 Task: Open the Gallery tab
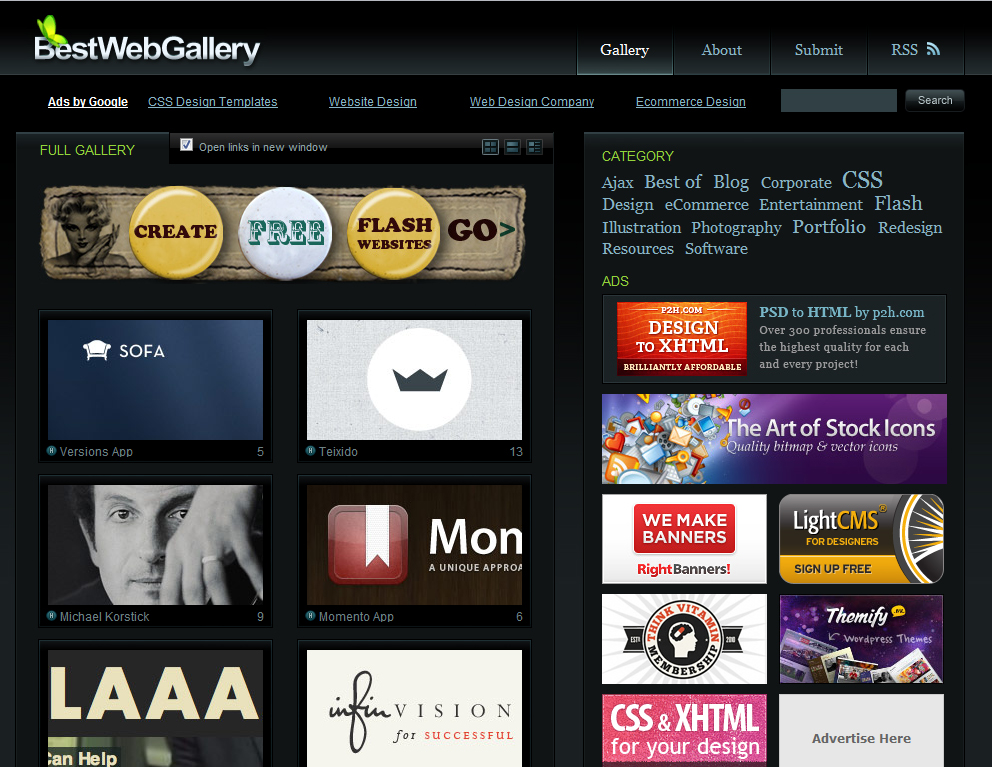coord(624,50)
